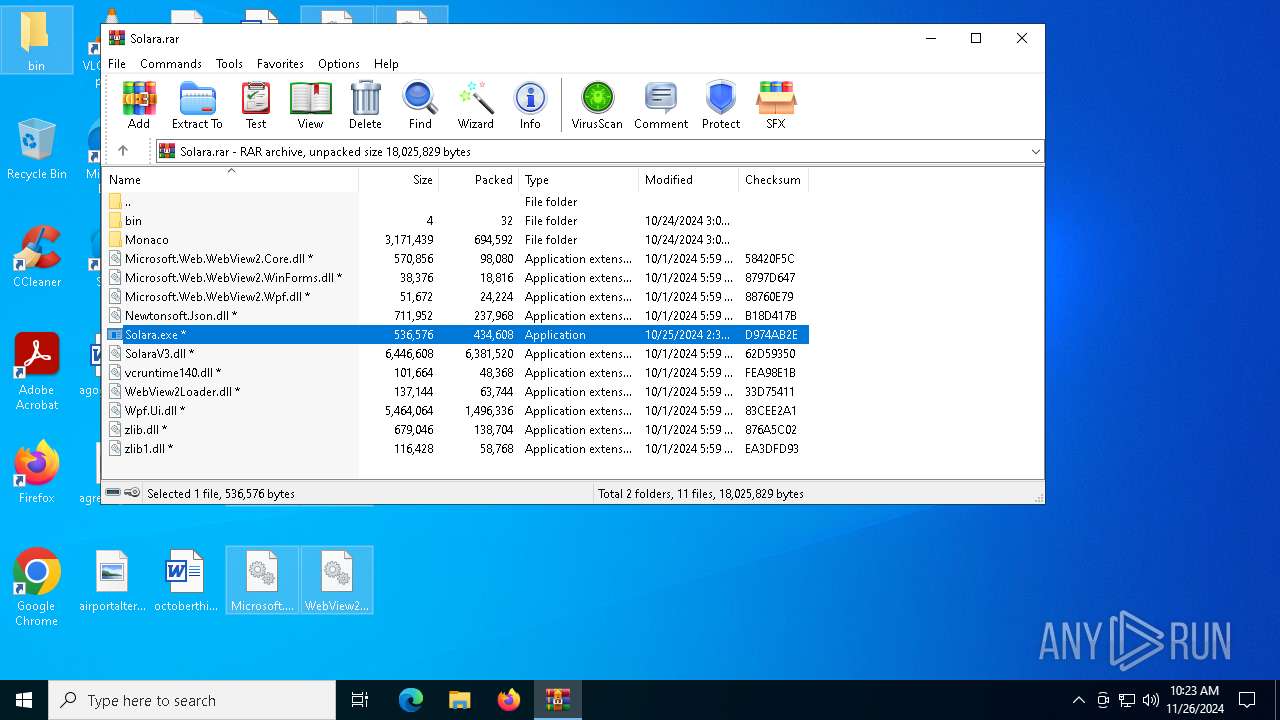The image size is (1280, 720).
Task: Click the Extract To toolbar icon
Action: click(x=197, y=106)
